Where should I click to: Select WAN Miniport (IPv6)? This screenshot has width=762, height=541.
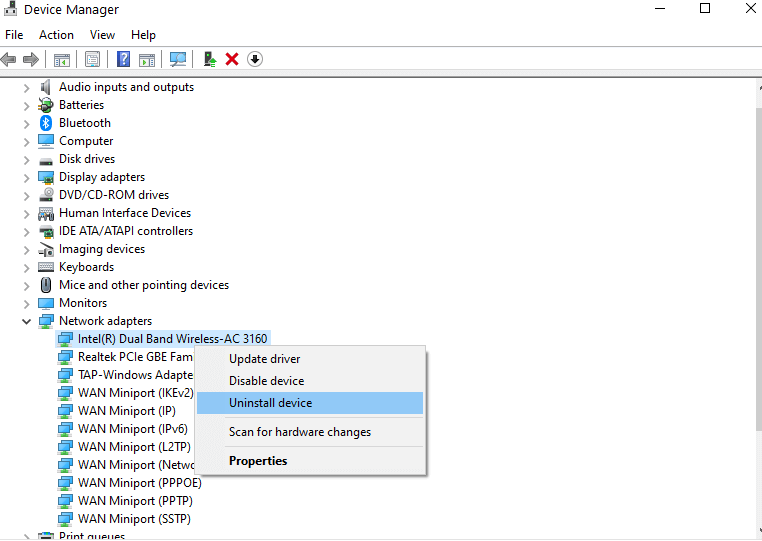click(133, 429)
